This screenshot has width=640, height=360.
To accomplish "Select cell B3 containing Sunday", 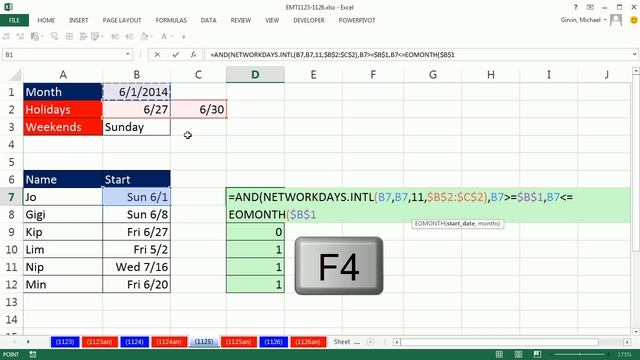I will 137,127.
